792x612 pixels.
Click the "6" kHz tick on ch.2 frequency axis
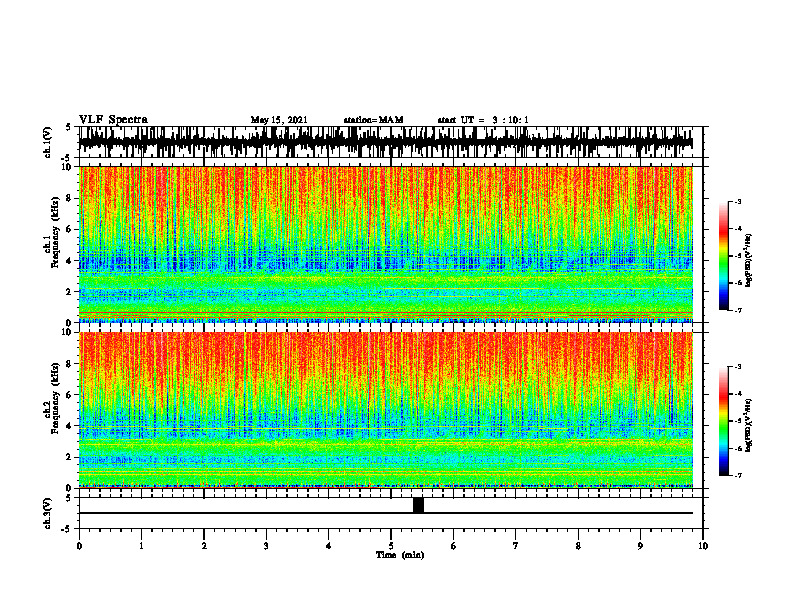70,395
